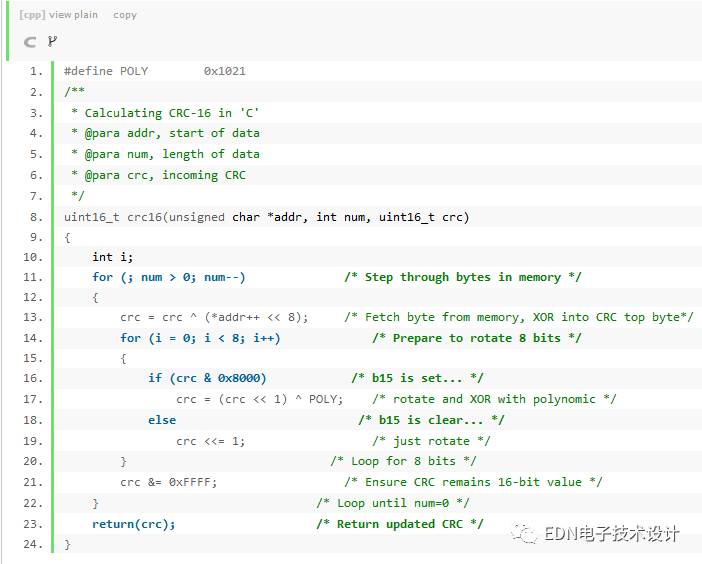
Task: Click line number 8 in the gutter
Action: coord(36,217)
